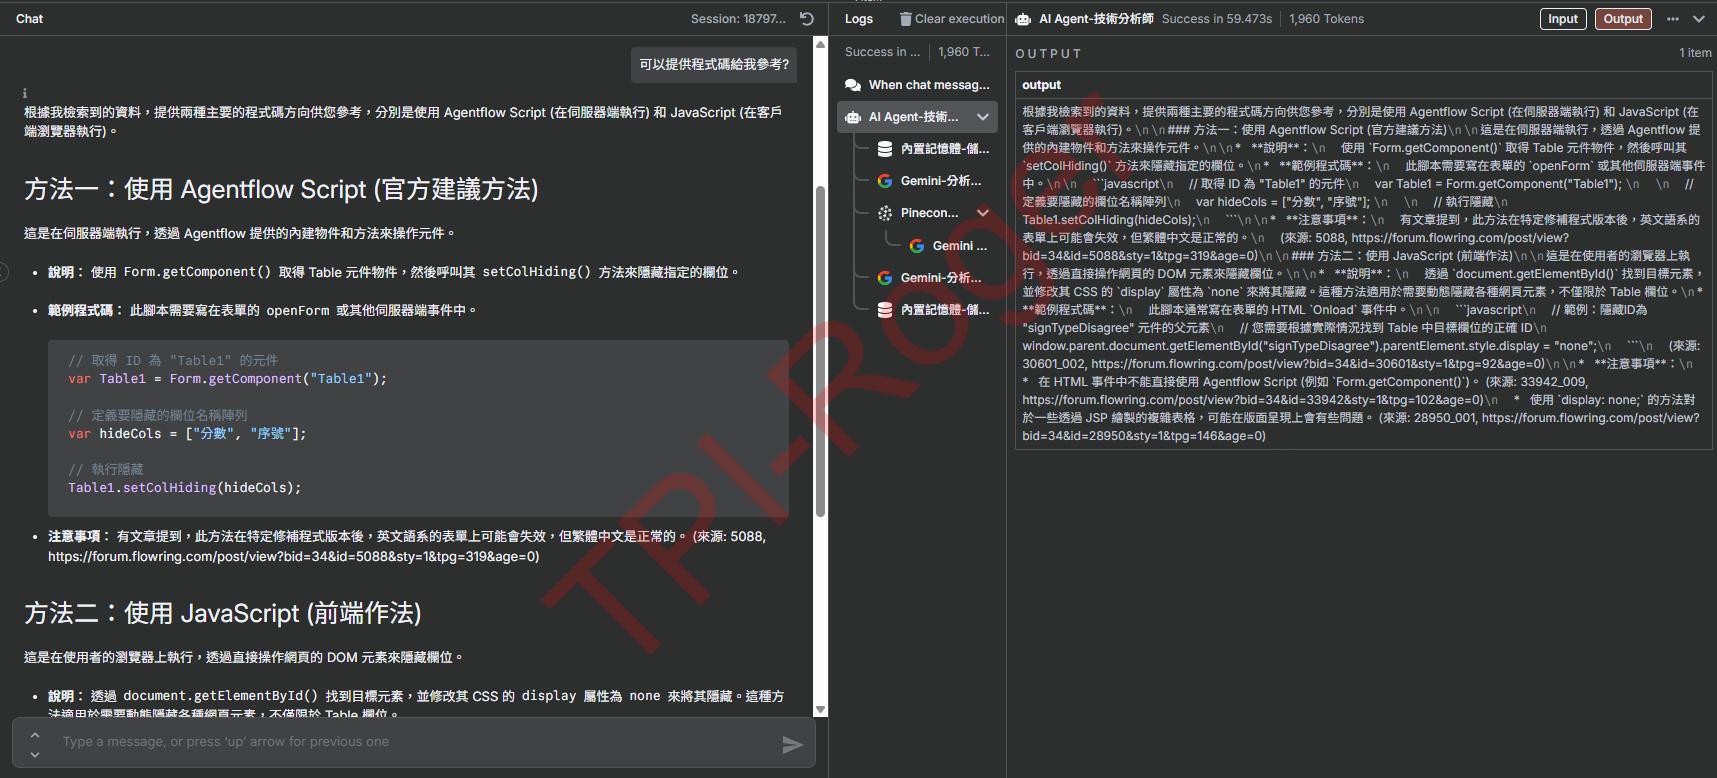Switch to the Input view
Screen dimensions: 1717x778
tap(1563, 19)
